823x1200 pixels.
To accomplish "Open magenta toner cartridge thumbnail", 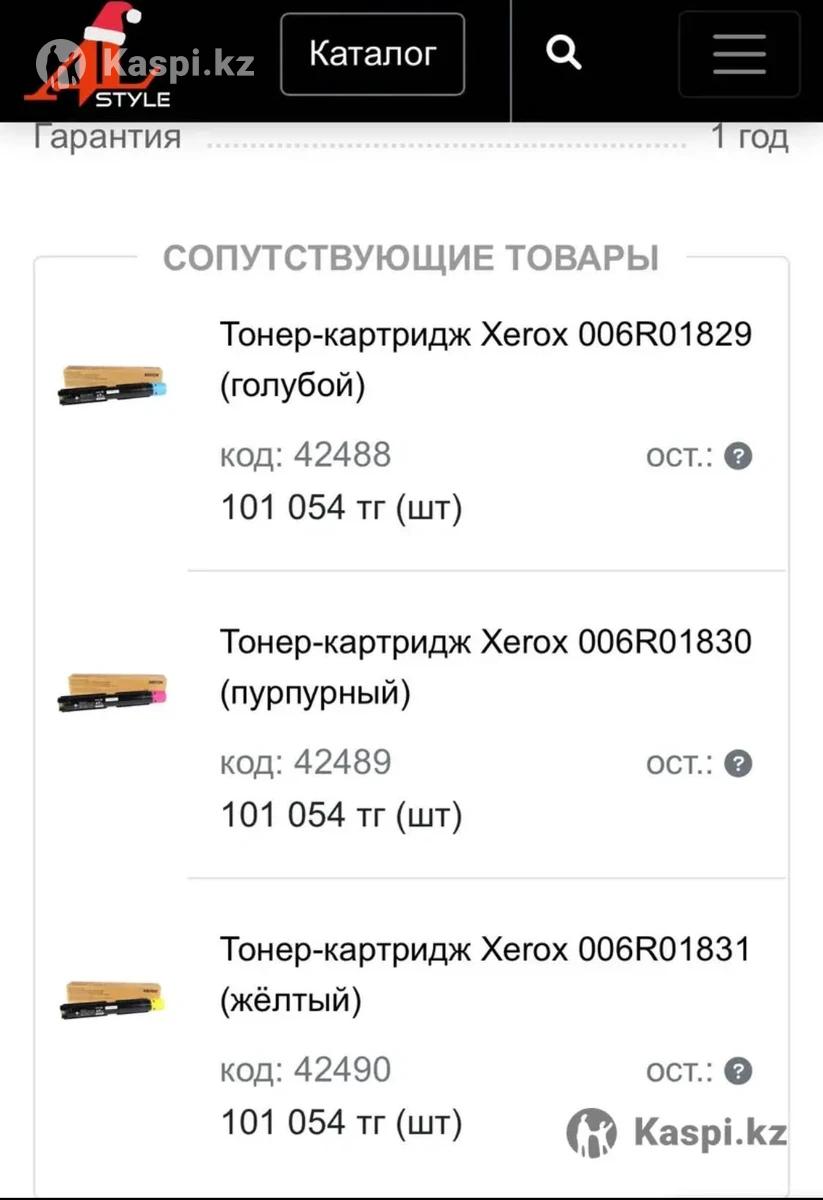I will pyautogui.click(x=113, y=692).
